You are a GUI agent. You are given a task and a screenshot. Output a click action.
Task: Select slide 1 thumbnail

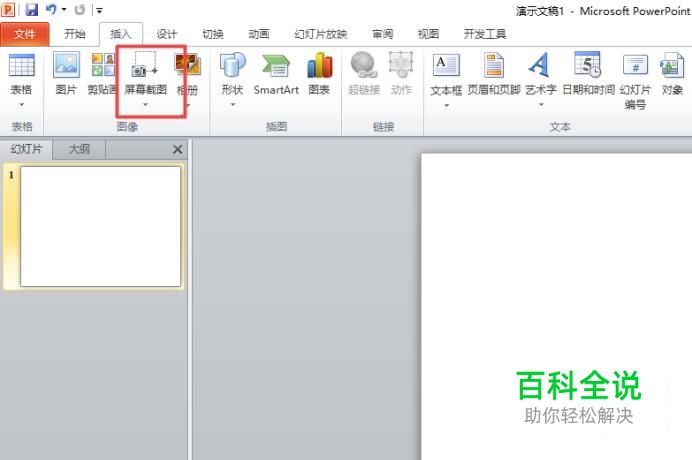coord(100,226)
